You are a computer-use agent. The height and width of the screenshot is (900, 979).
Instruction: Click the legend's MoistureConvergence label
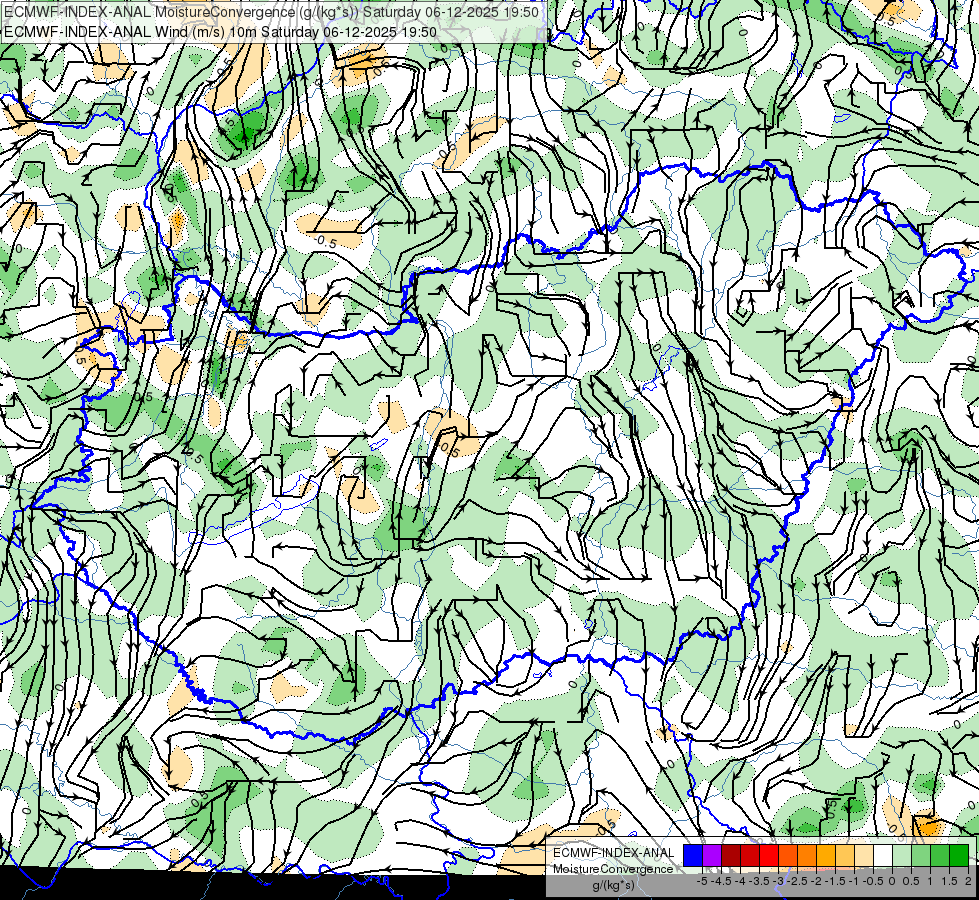pyautogui.click(x=613, y=869)
